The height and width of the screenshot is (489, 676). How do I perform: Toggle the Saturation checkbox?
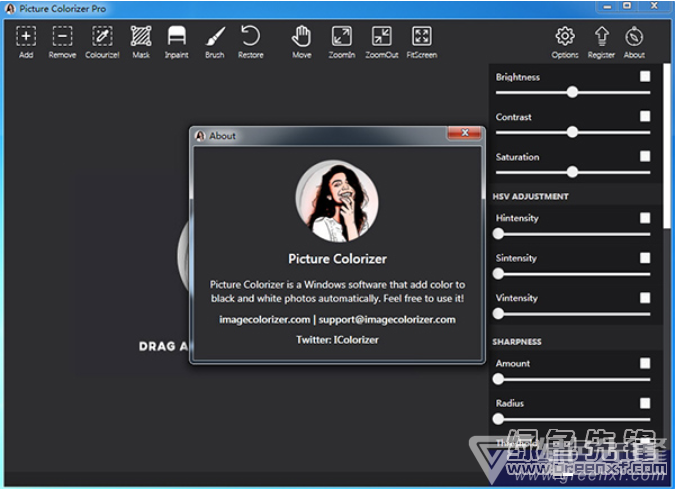(x=645, y=156)
